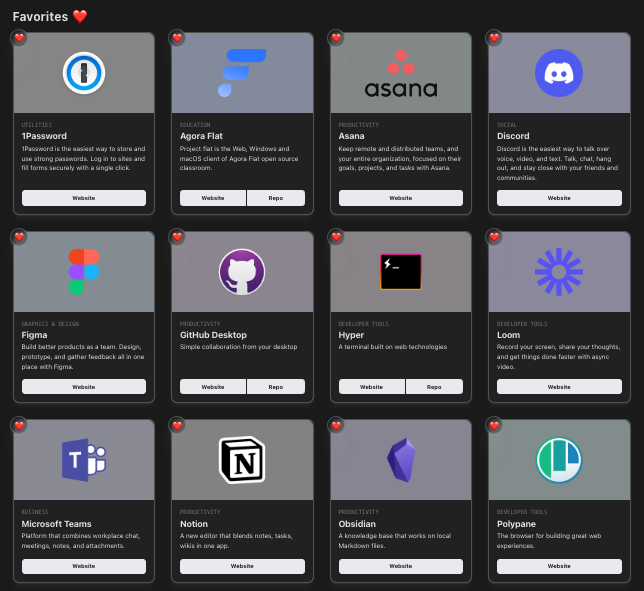This screenshot has width=644, height=591.
Task: Open Discord's Website button
Action: tap(559, 198)
